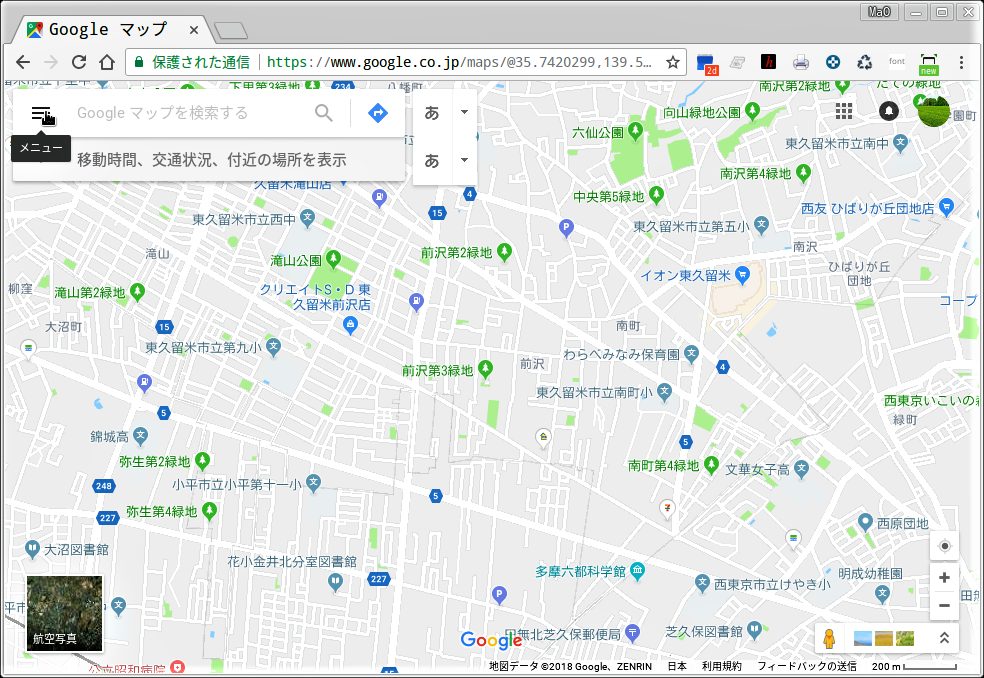Click the printer extension icon
984x678 pixels.
tap(801, 62)
